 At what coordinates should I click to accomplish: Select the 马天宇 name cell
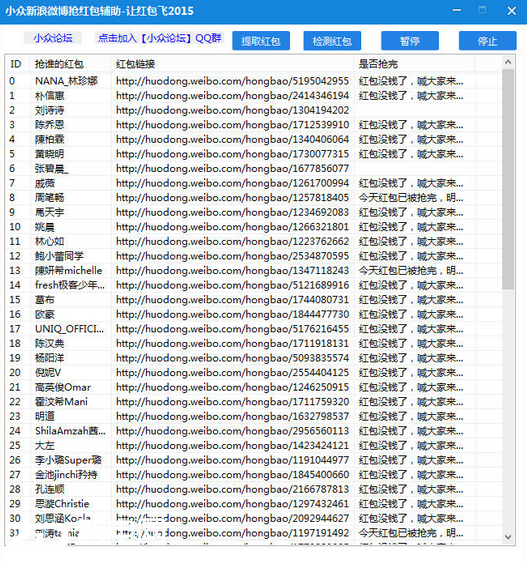(50, 212)
